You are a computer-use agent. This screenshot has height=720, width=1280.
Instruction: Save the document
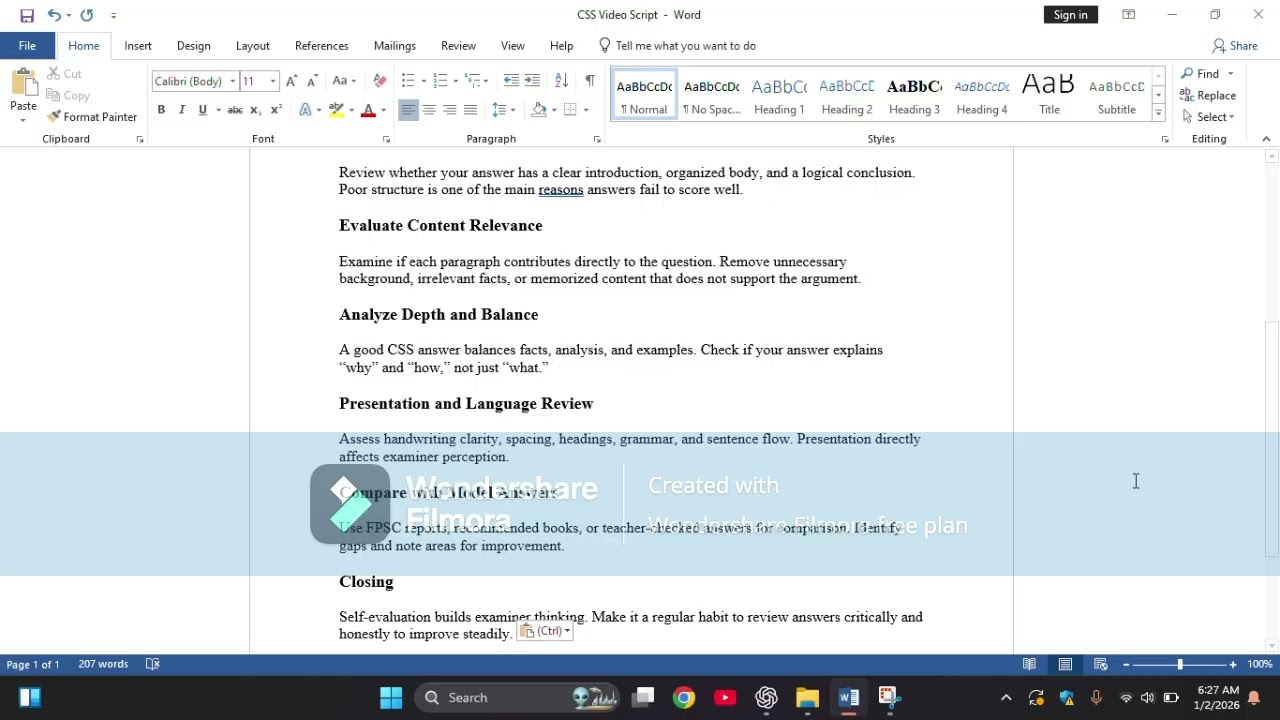[27, 15]
